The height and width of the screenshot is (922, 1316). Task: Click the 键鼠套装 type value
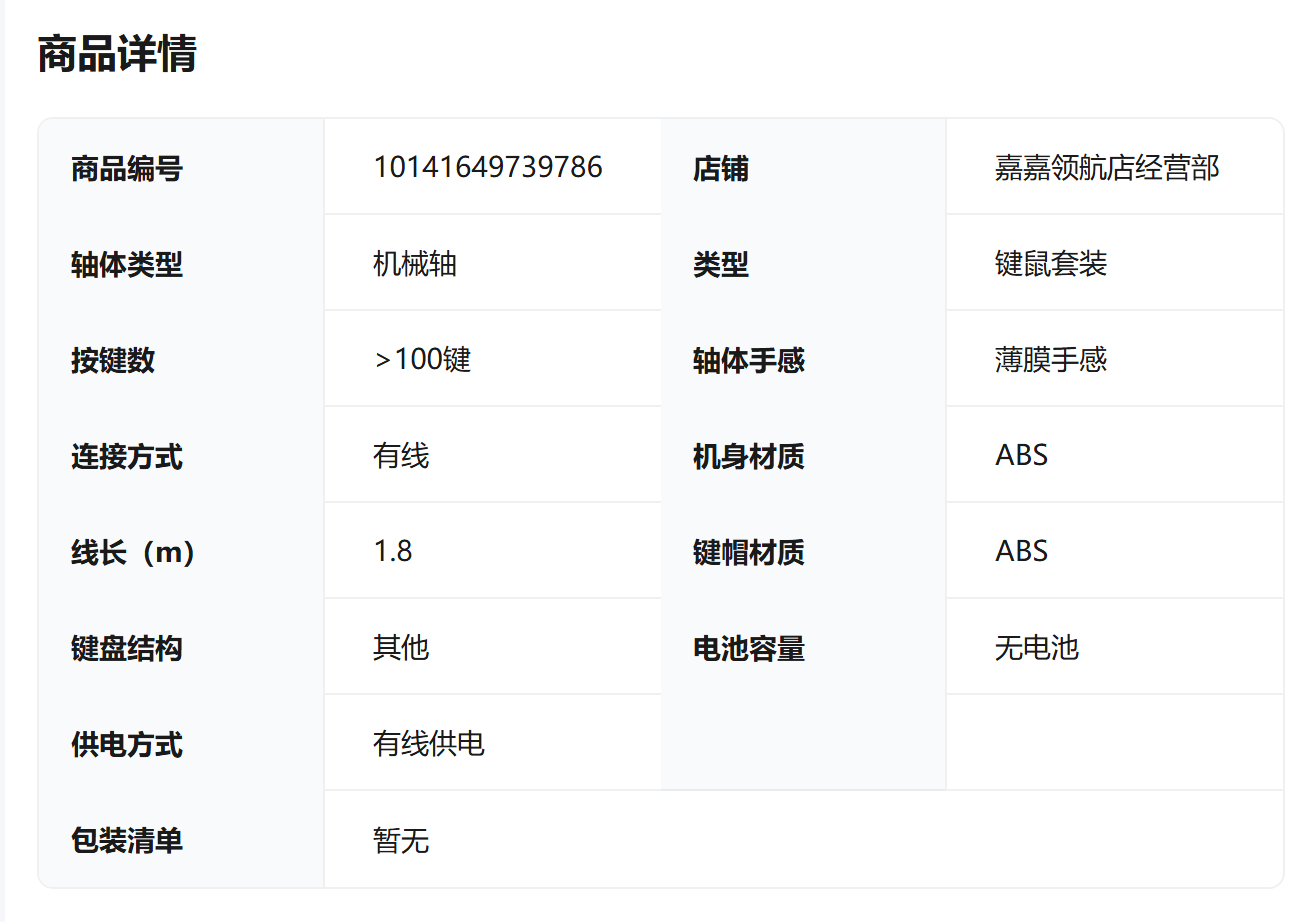1051,264
